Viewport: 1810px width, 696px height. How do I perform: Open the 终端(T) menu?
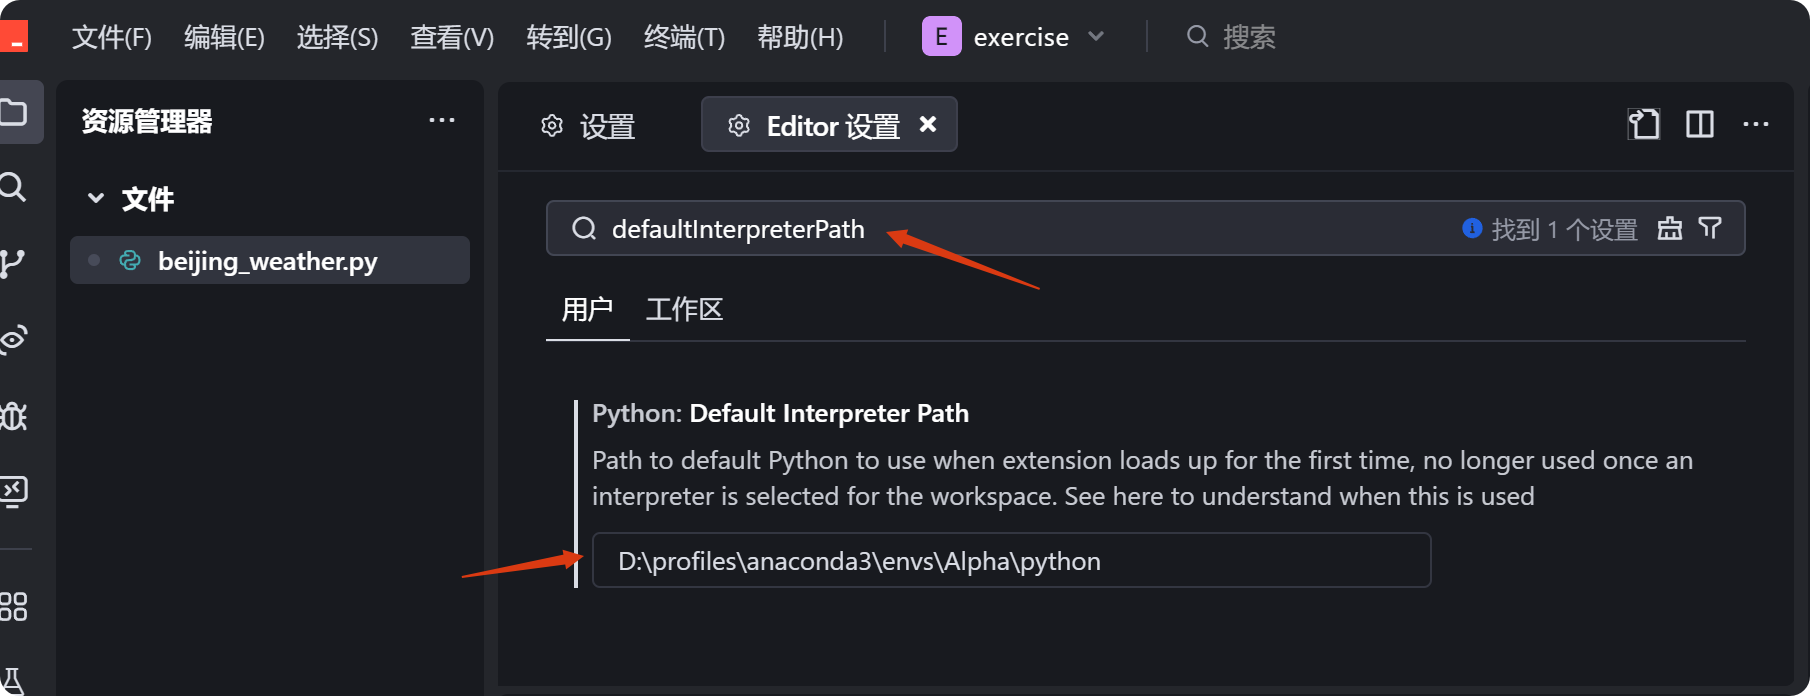(x=683, y=37)
